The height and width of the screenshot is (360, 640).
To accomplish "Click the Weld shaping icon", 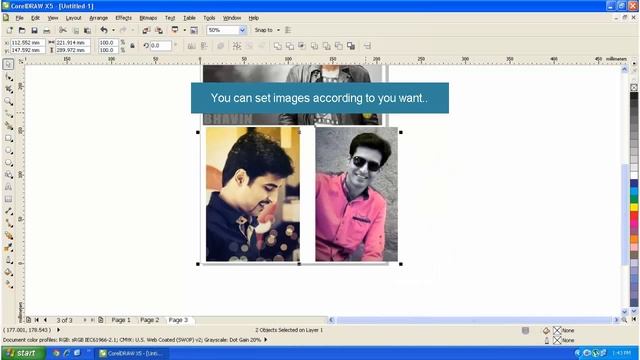I will coord(278,46).
